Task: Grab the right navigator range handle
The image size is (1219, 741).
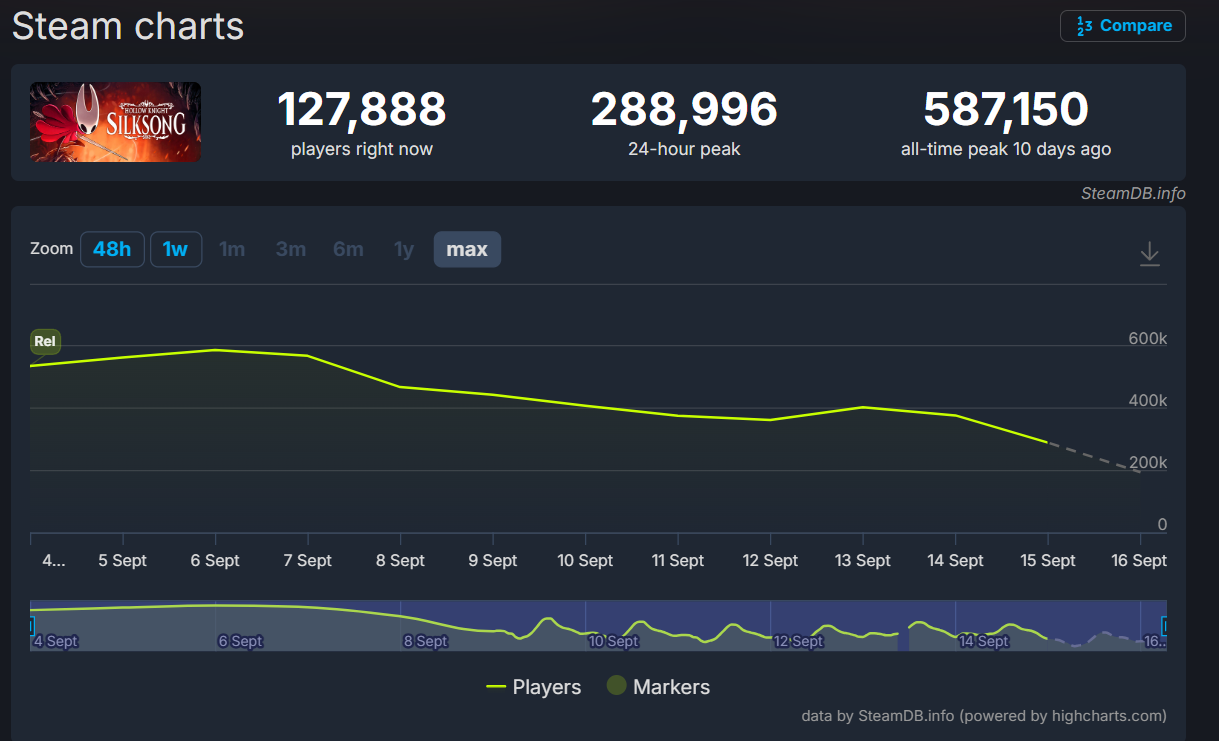Action: pyautogui.click(x=1165, y=625)
